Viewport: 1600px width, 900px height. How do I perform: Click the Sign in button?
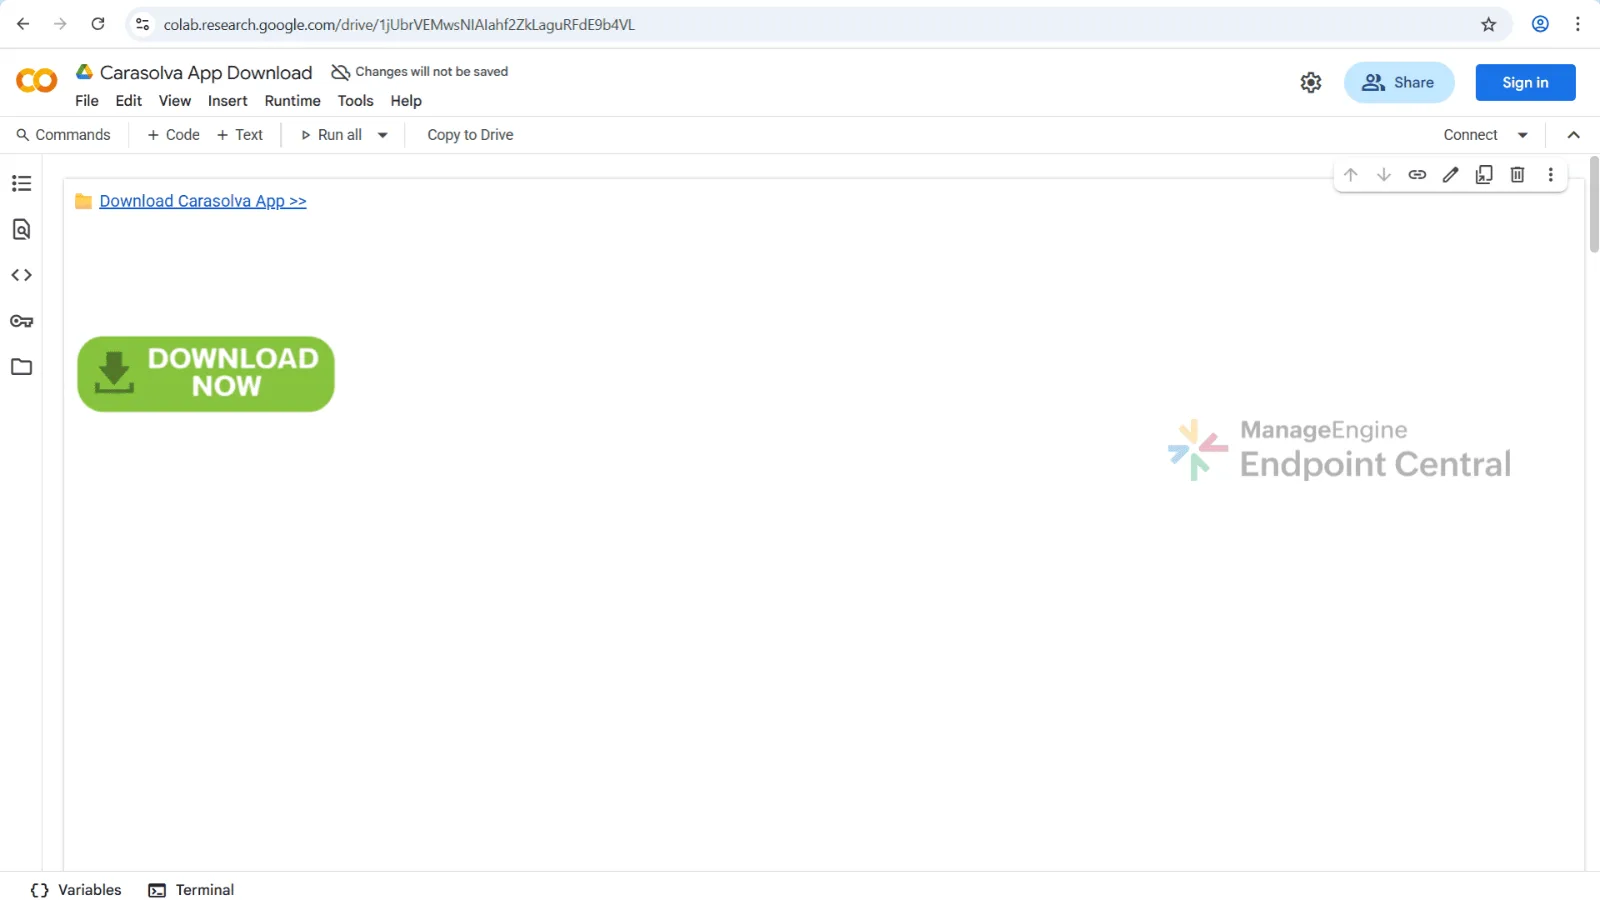tap(1526, 83)
